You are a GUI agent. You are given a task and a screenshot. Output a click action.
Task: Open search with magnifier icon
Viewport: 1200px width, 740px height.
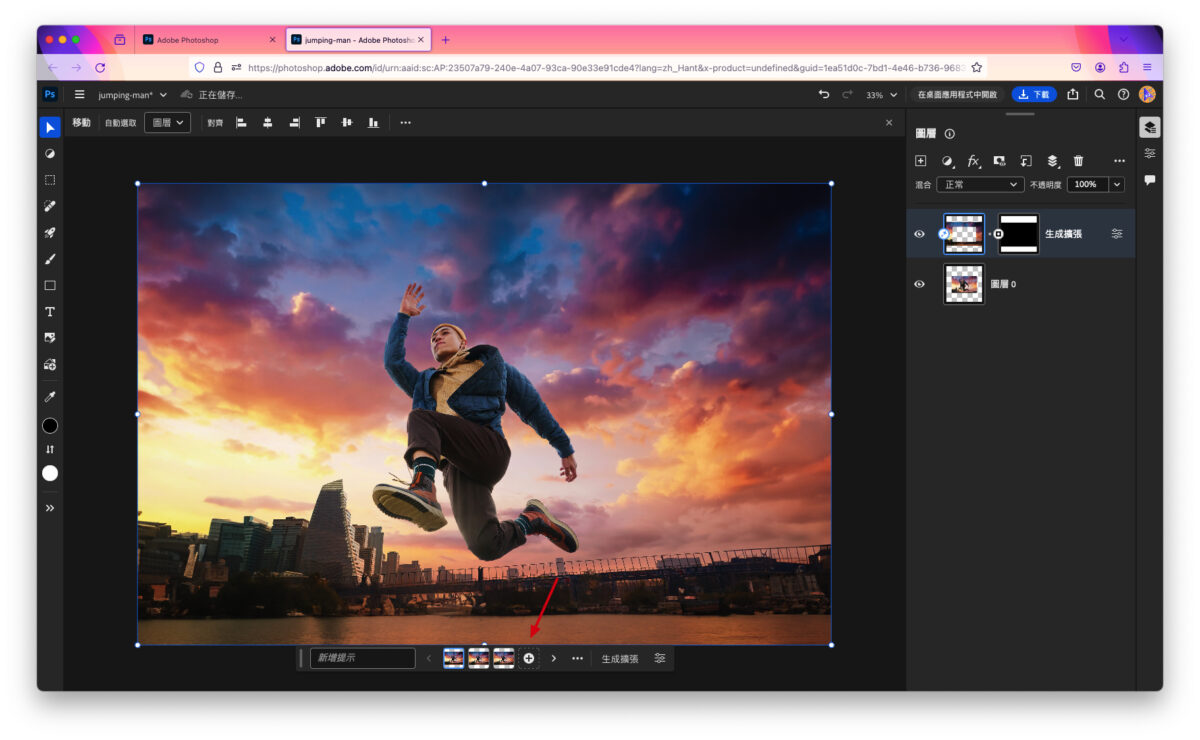[1099, 94]
